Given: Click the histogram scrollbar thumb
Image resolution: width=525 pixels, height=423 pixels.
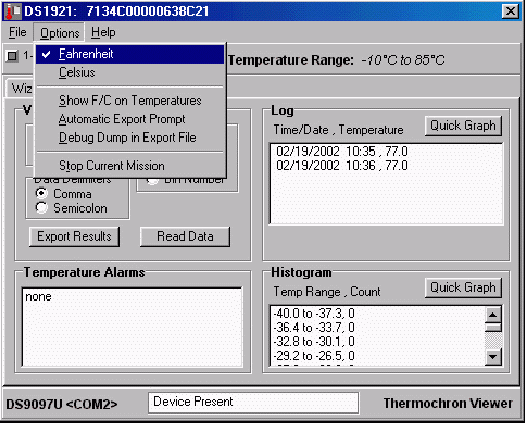Looking at the screenshot, I should (x=493, y=327).
